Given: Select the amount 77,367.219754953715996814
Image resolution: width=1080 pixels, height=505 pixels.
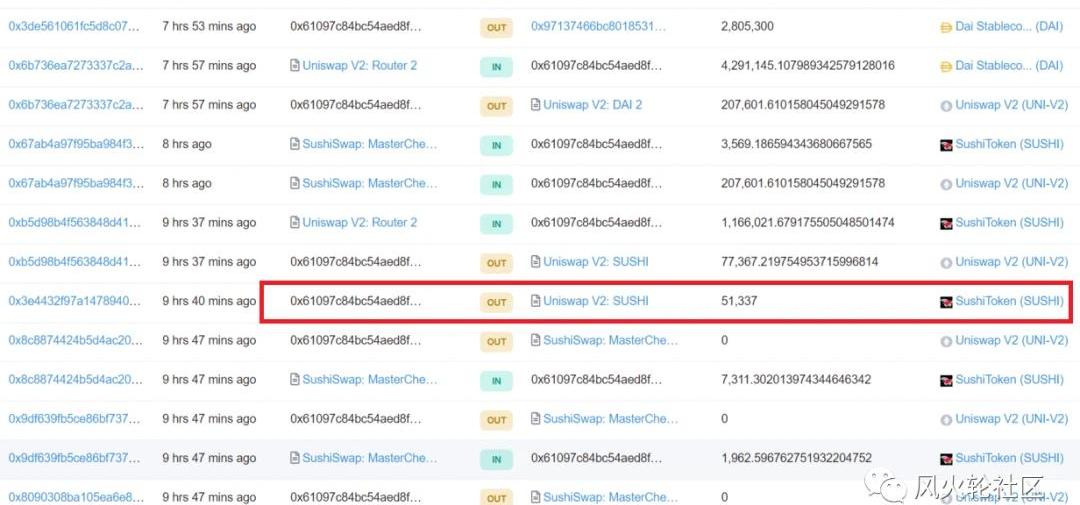Looking at the screenshot, I should (x=800, y=262).
